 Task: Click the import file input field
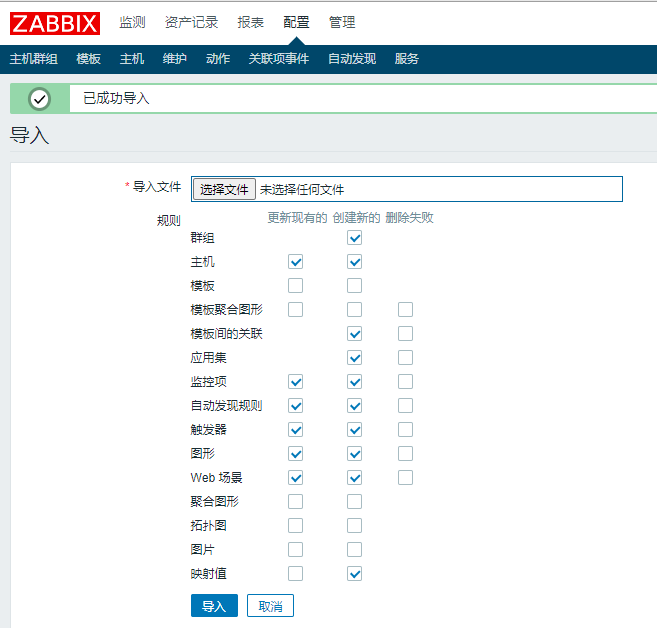pyautogui.click(x=407, y=189)
